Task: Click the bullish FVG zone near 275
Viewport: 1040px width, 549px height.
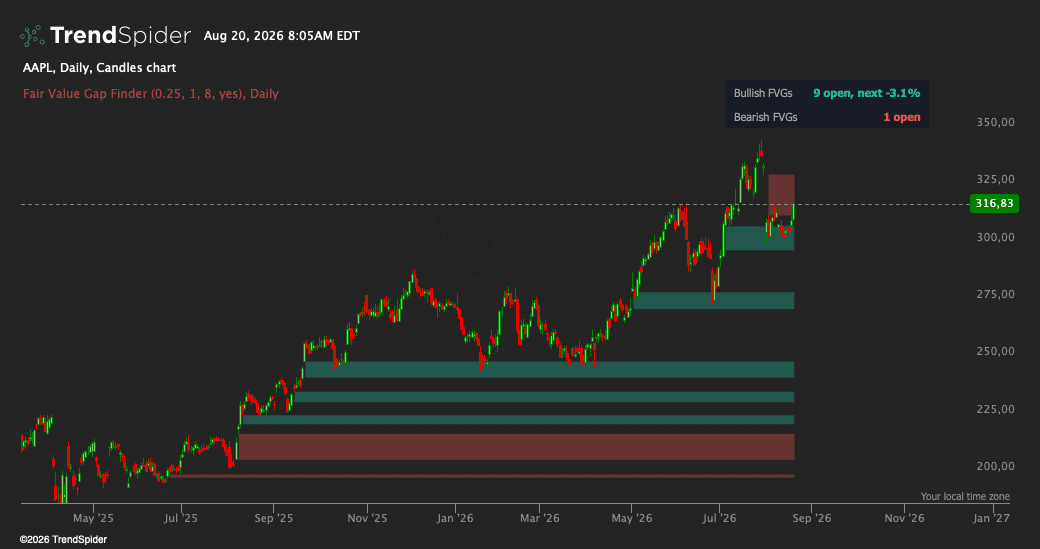Action: click(x=714, y=300)
